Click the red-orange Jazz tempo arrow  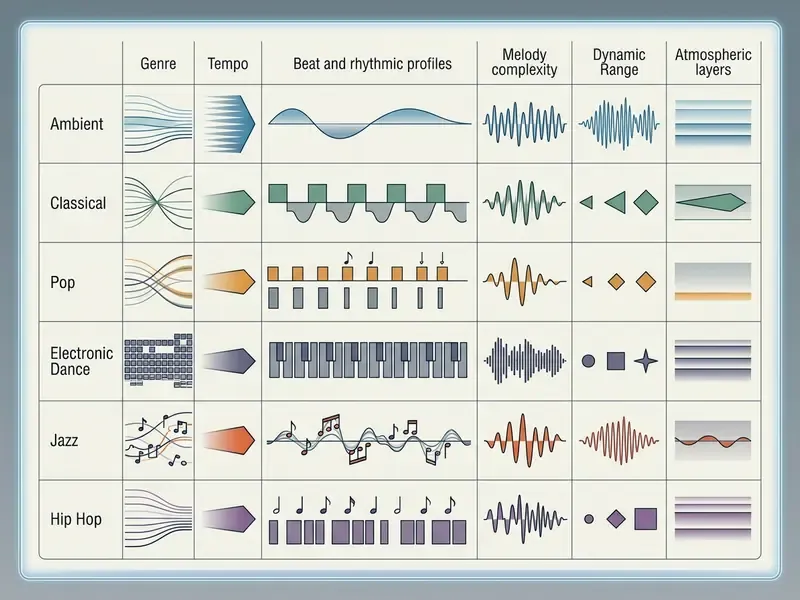(x=229, y=440)
